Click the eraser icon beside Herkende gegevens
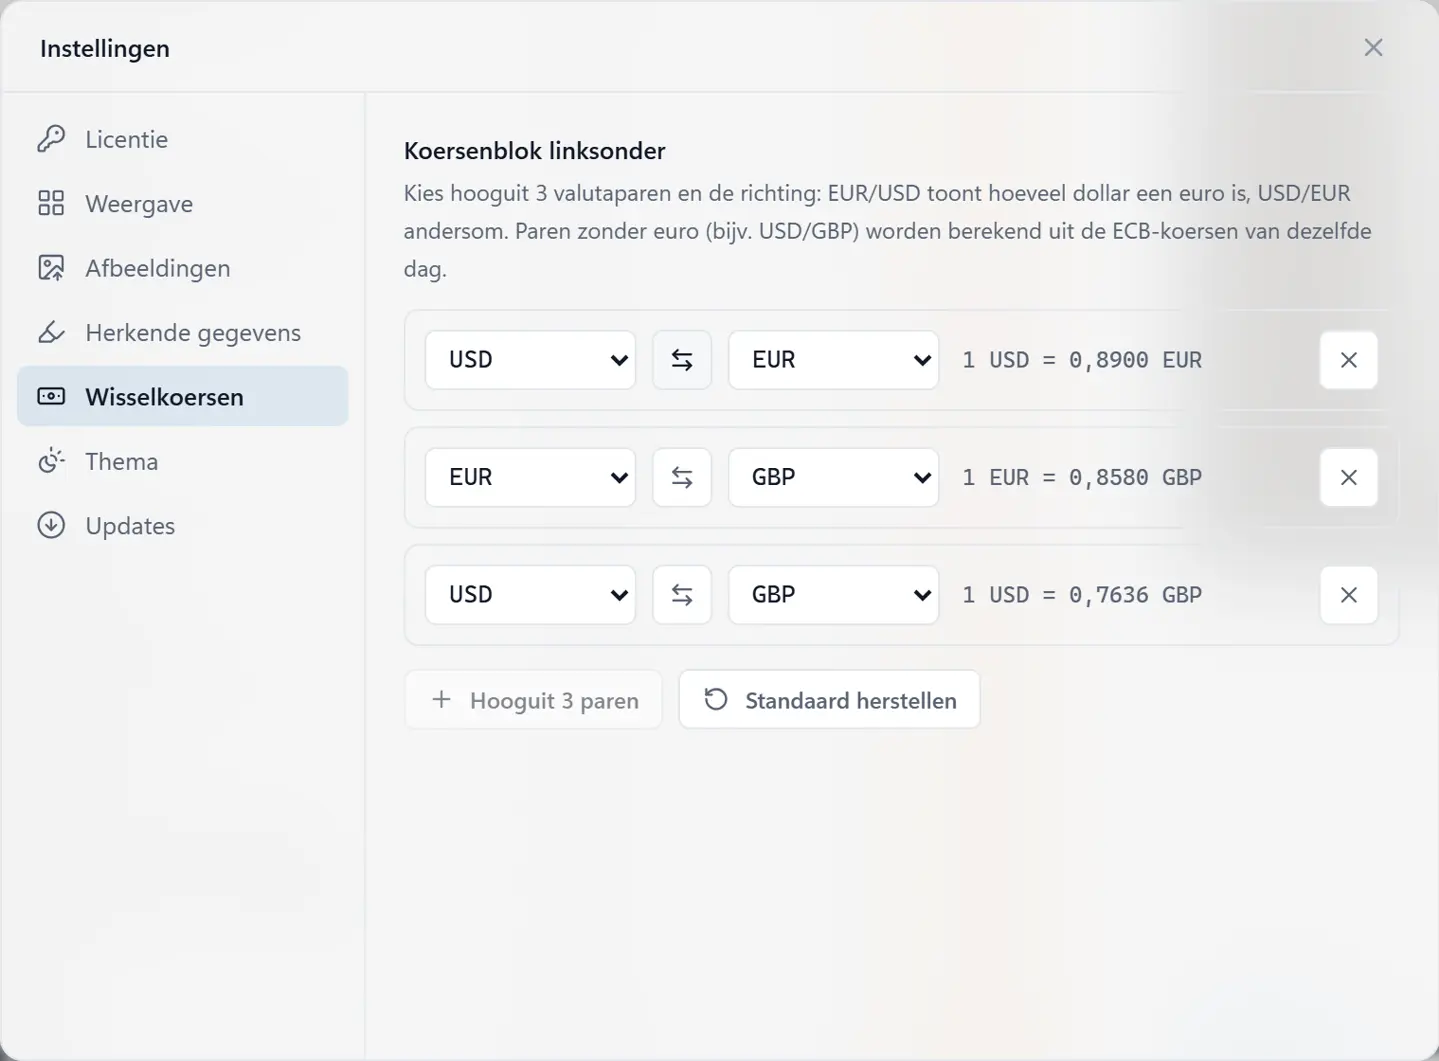The image size is (1439, 1061). [51, 332]
